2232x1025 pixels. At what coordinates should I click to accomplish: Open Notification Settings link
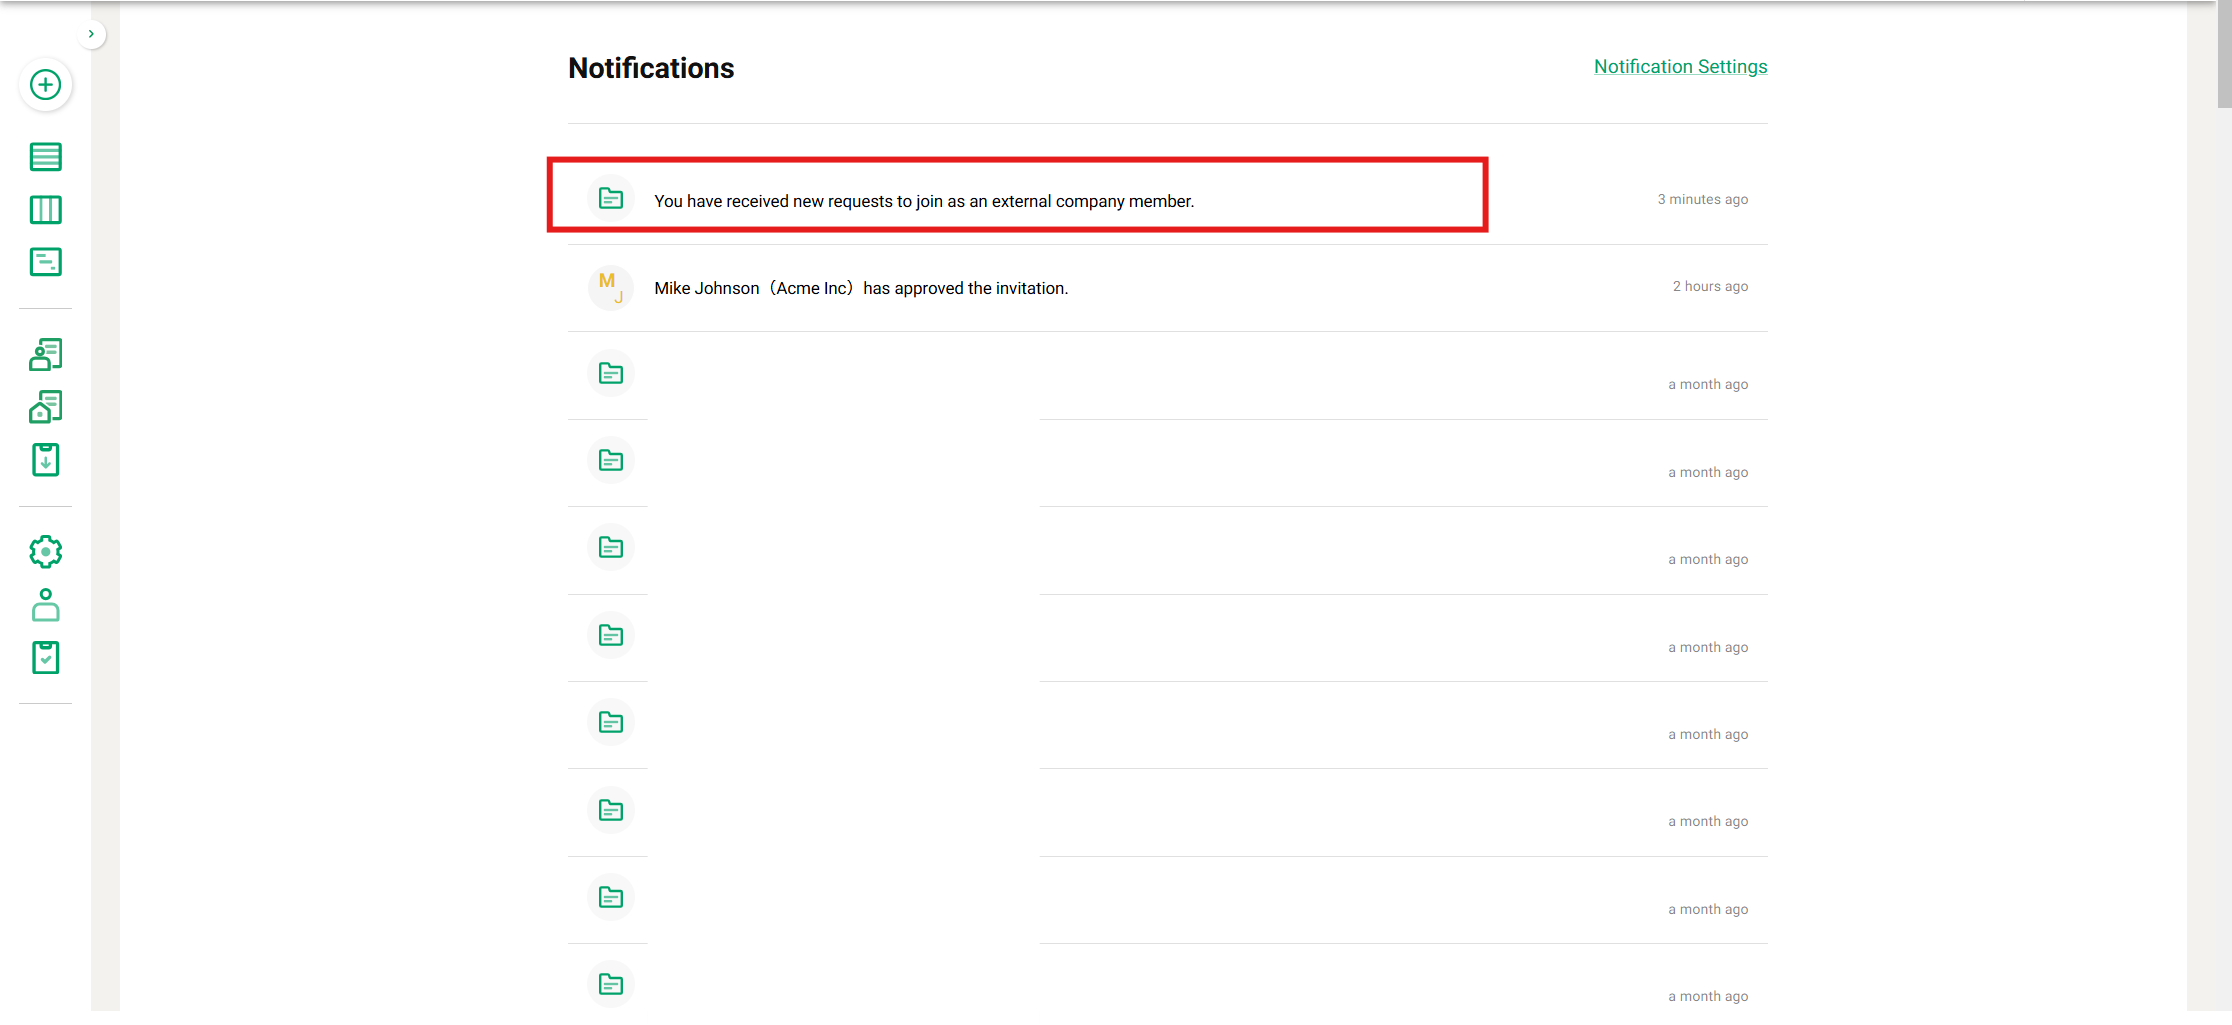pyautogui.click(x=1680, y=67)
